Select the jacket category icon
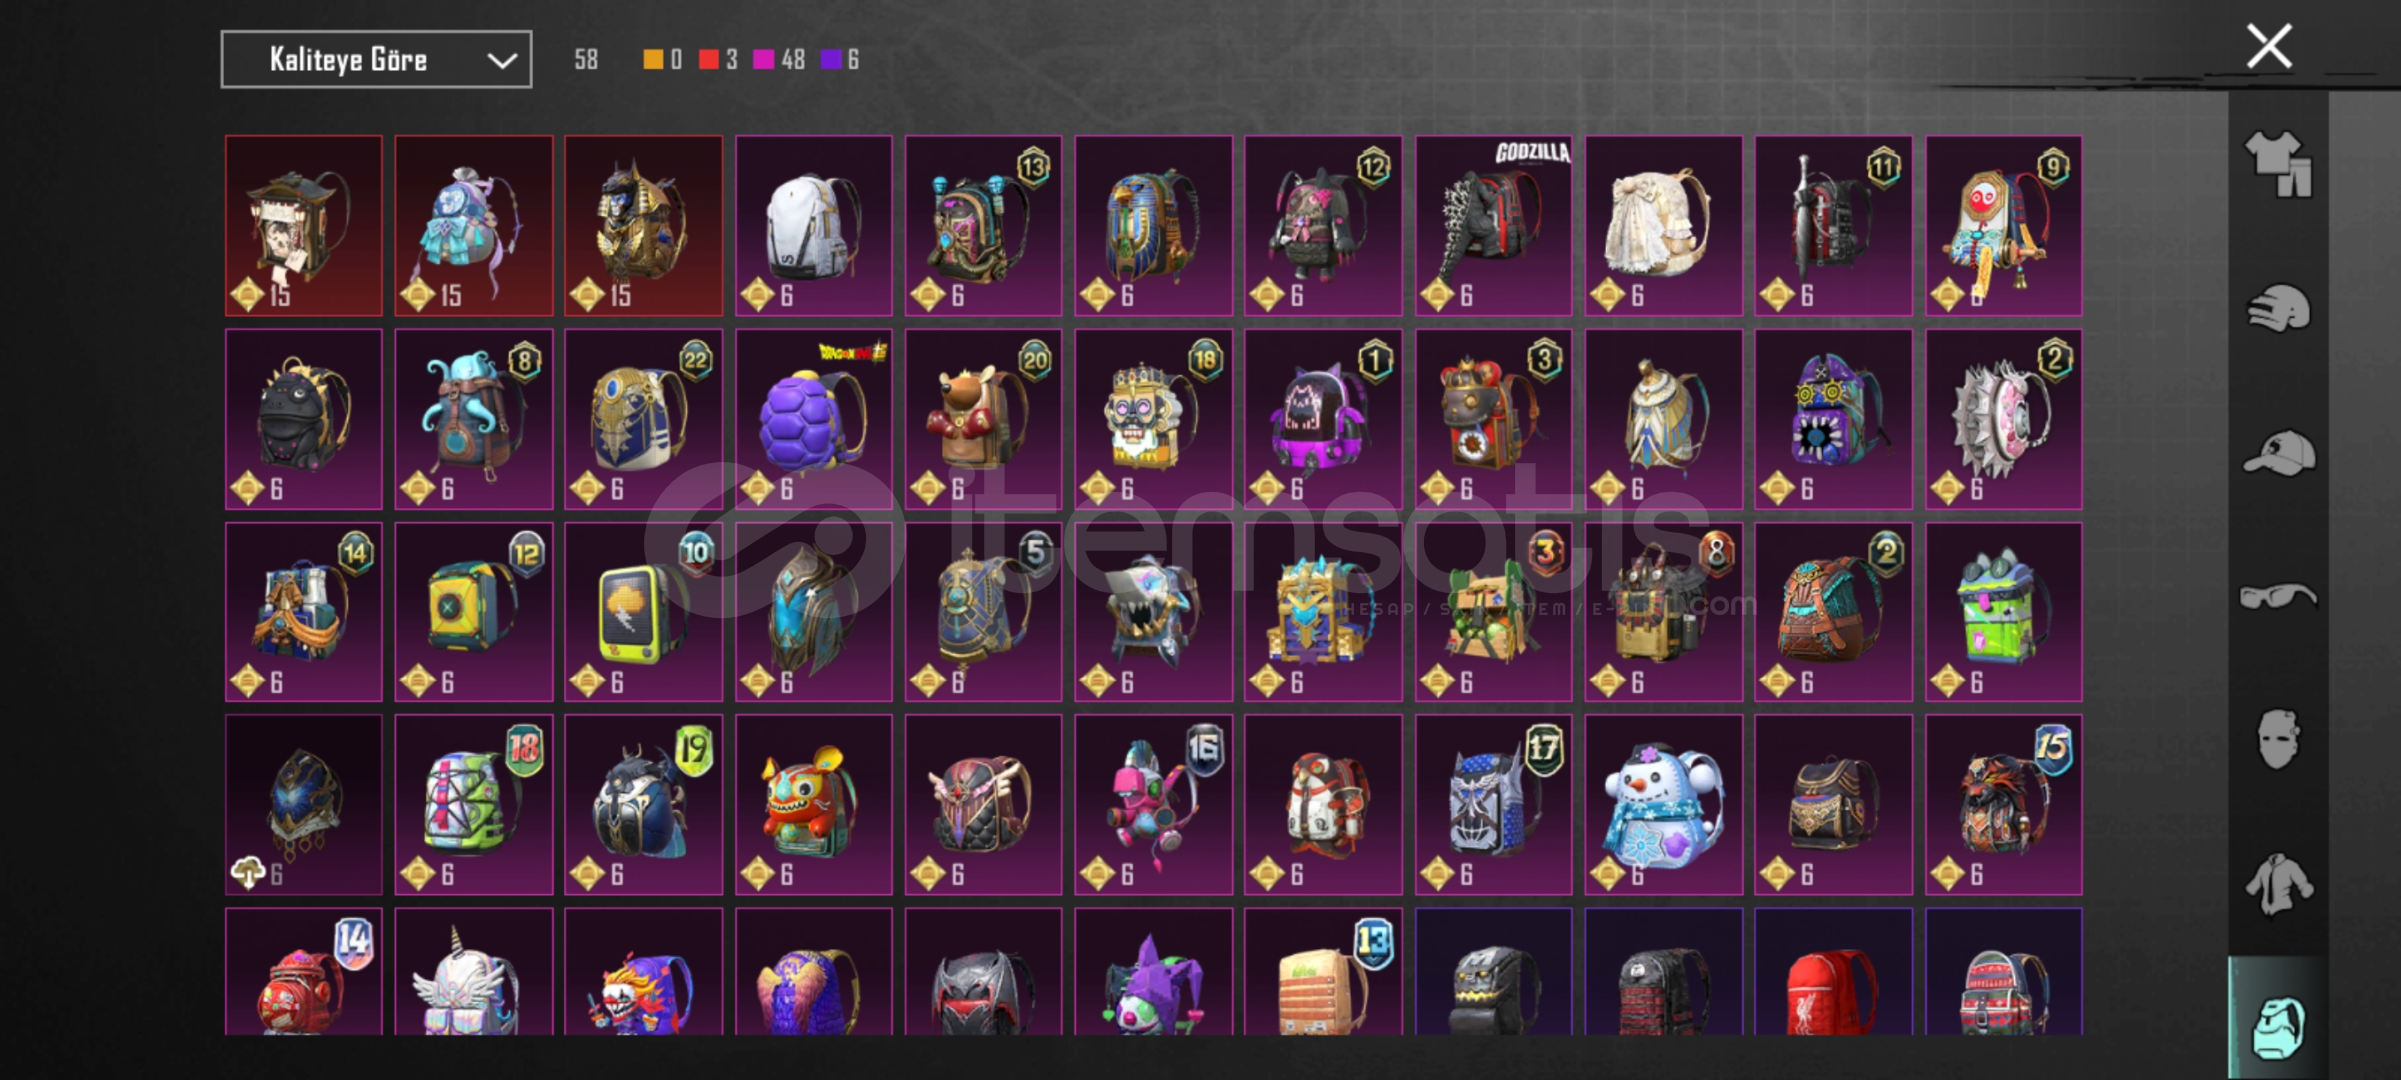 (x=2278, y=884)
